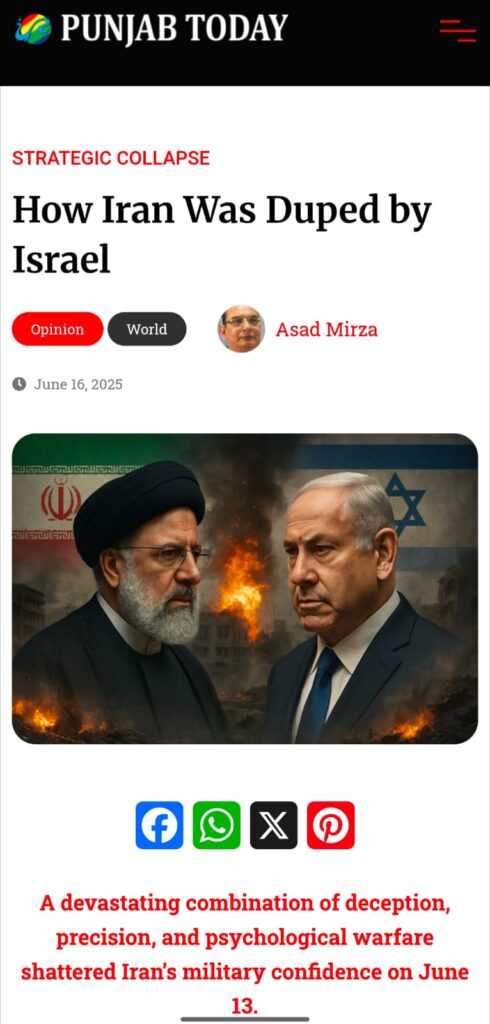Open the Strategic Collapse category label
This screenshot has height=1024, width=490.
(x=111, y=158)
